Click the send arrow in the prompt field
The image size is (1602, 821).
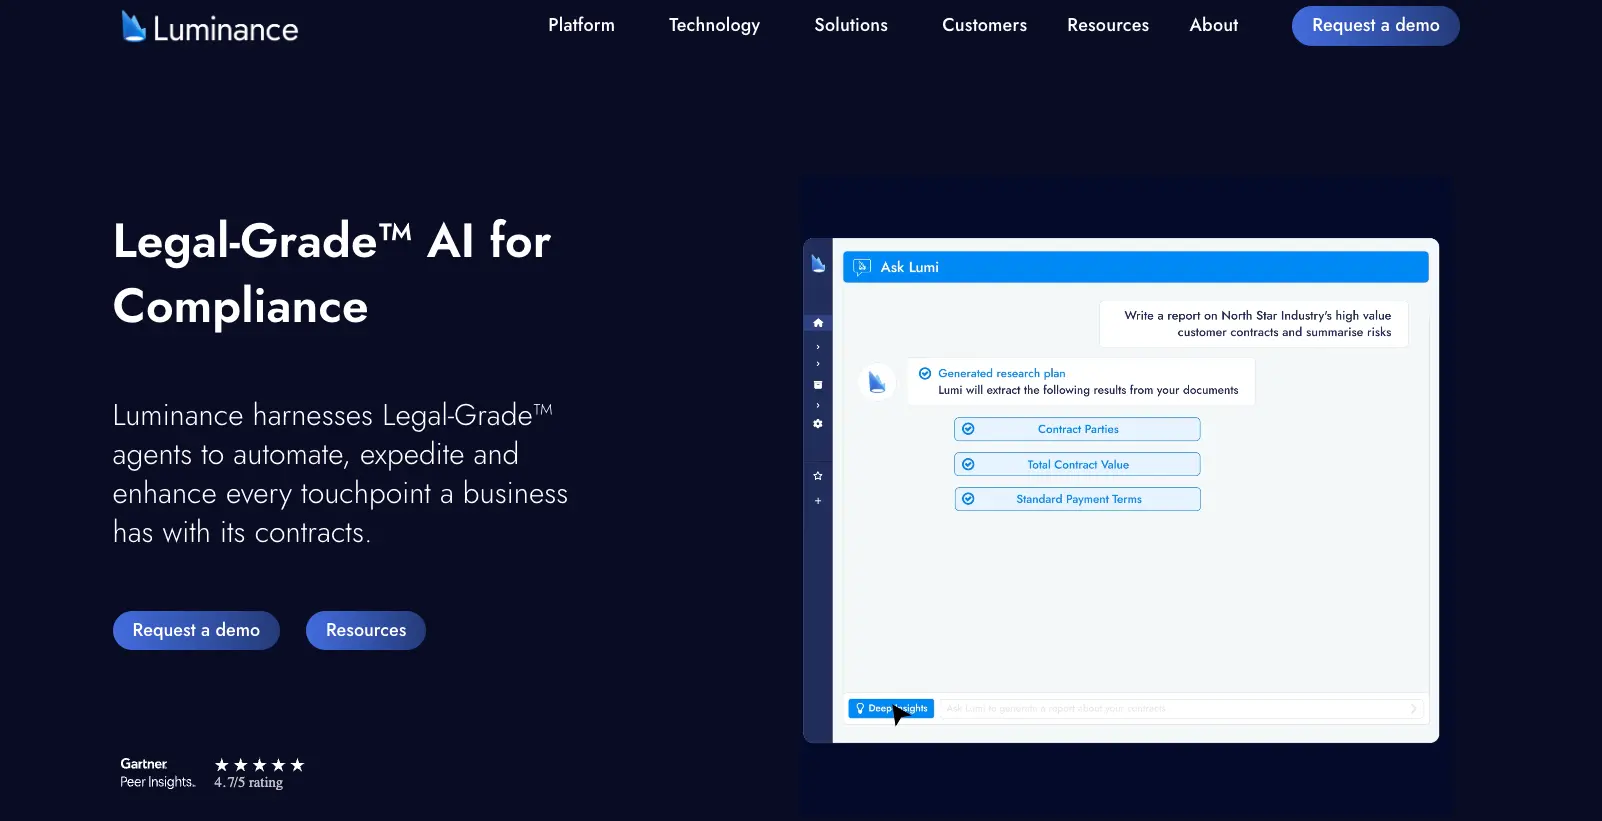point(1413,708)
